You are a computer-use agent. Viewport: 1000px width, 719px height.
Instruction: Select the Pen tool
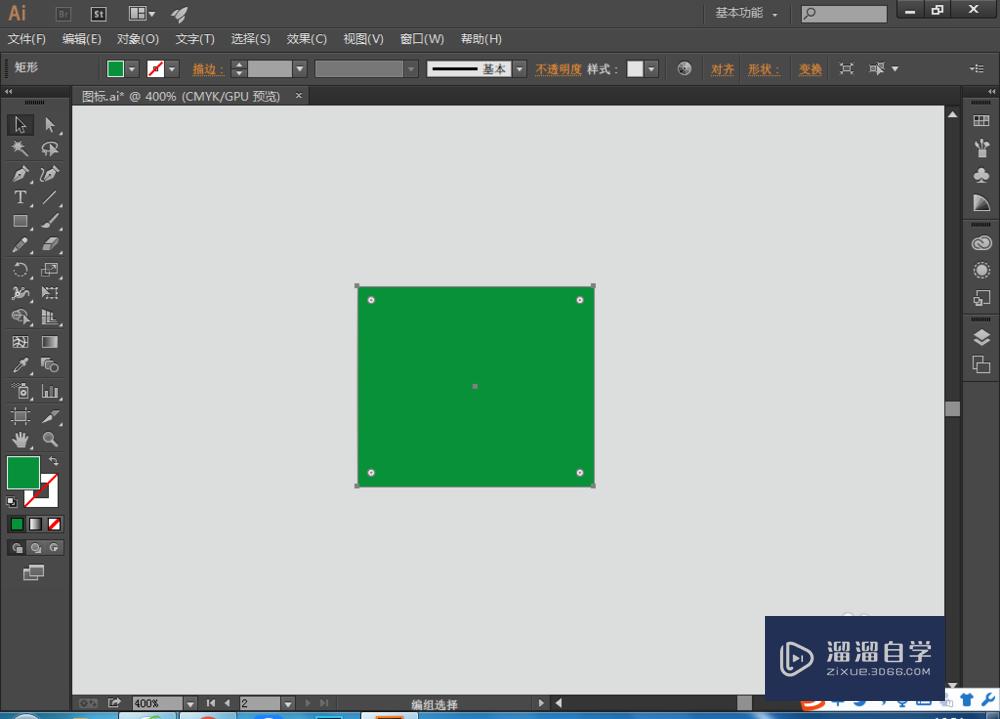20,174
